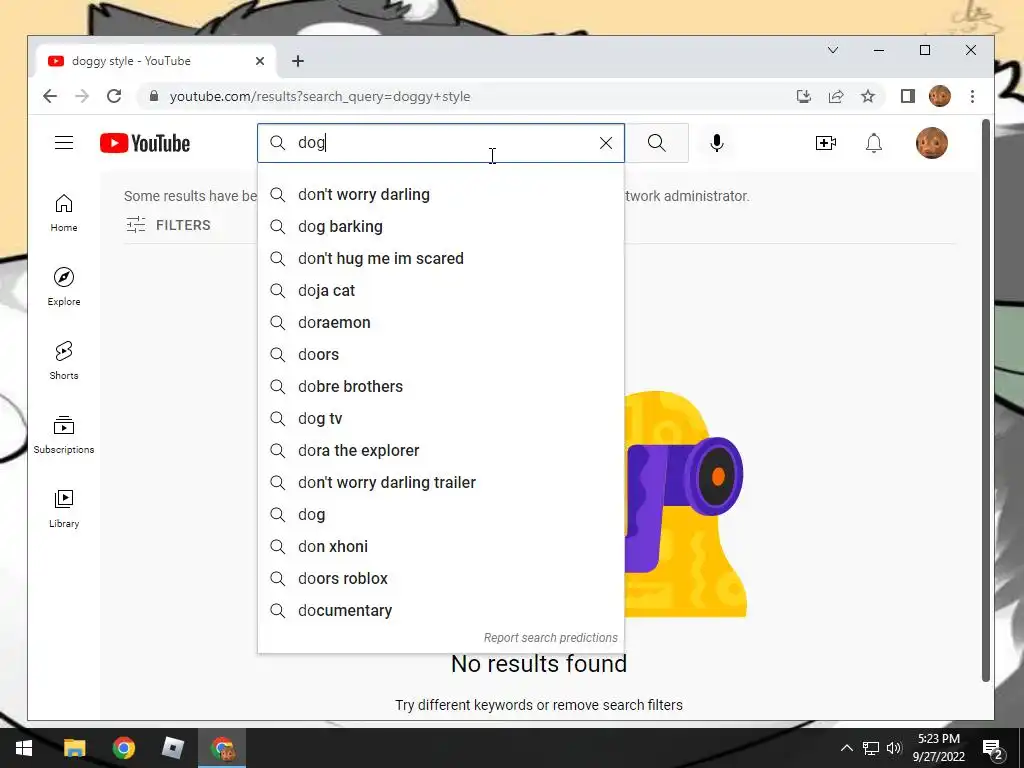The image size is (1024, 768).
Task: Start voice search with the microphone icon
Action: click(717, 143)
